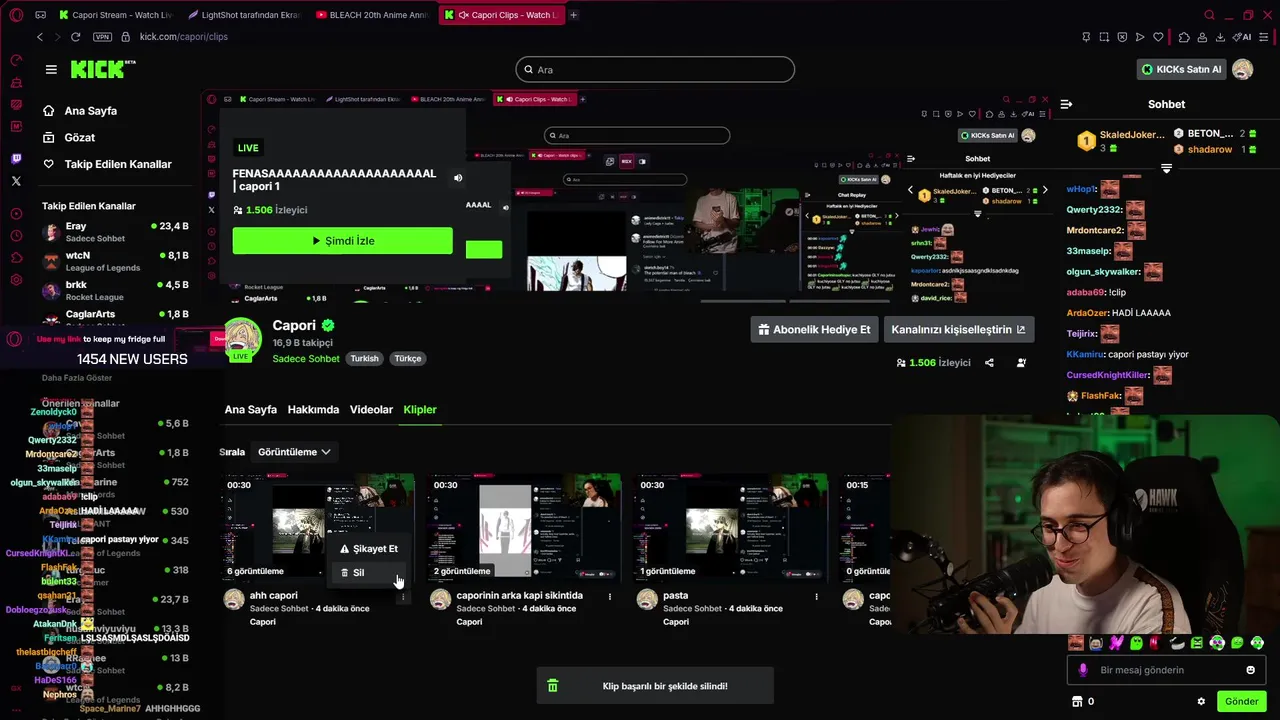Image resolution: width=1280 pixels, height=720 pixels.
Task: Click the Opera GX logo button
Action: click(x=16, y=15)
